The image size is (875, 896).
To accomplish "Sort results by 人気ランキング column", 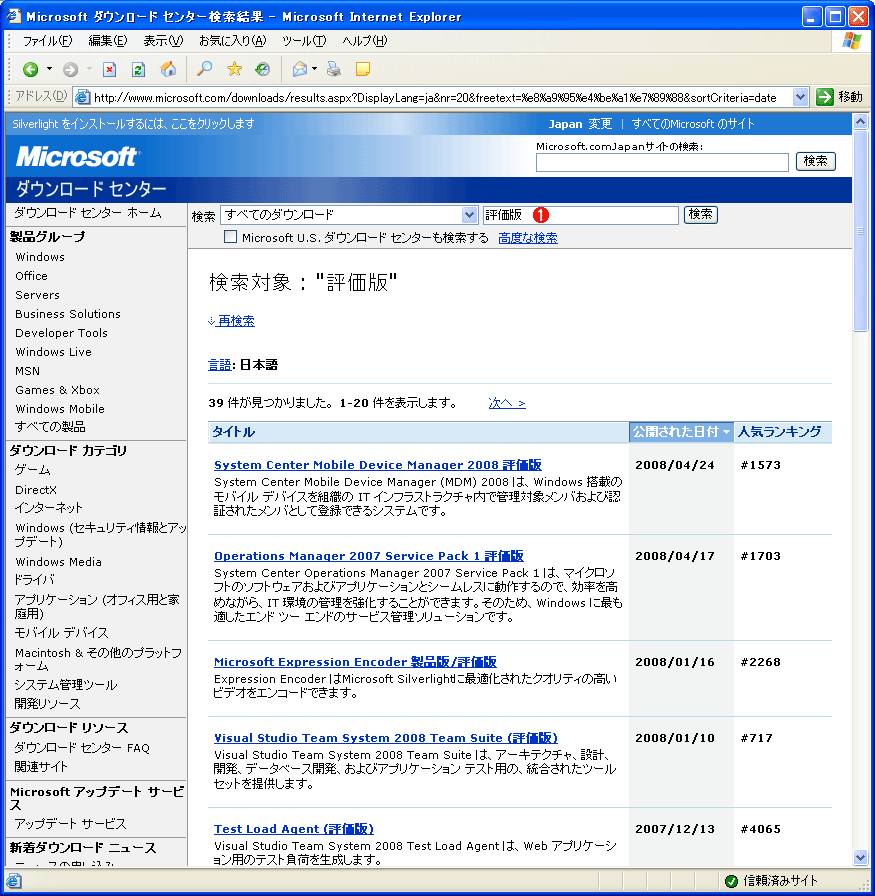I will 782,432.
